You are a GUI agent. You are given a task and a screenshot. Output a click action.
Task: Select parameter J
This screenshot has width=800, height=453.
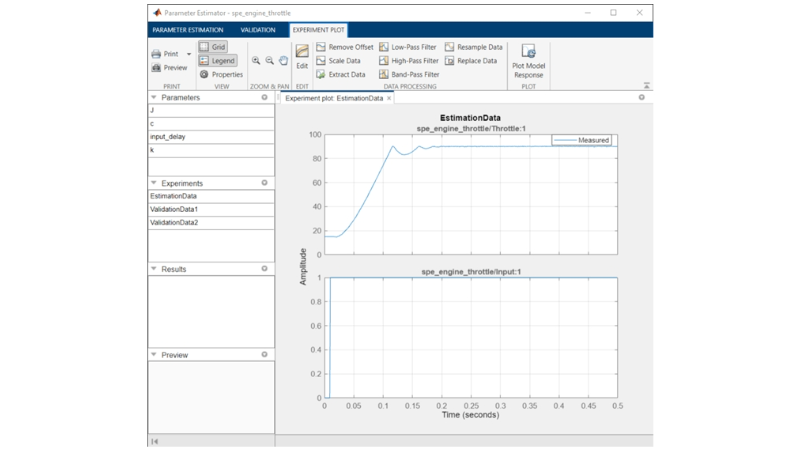[x=211, y=110]
